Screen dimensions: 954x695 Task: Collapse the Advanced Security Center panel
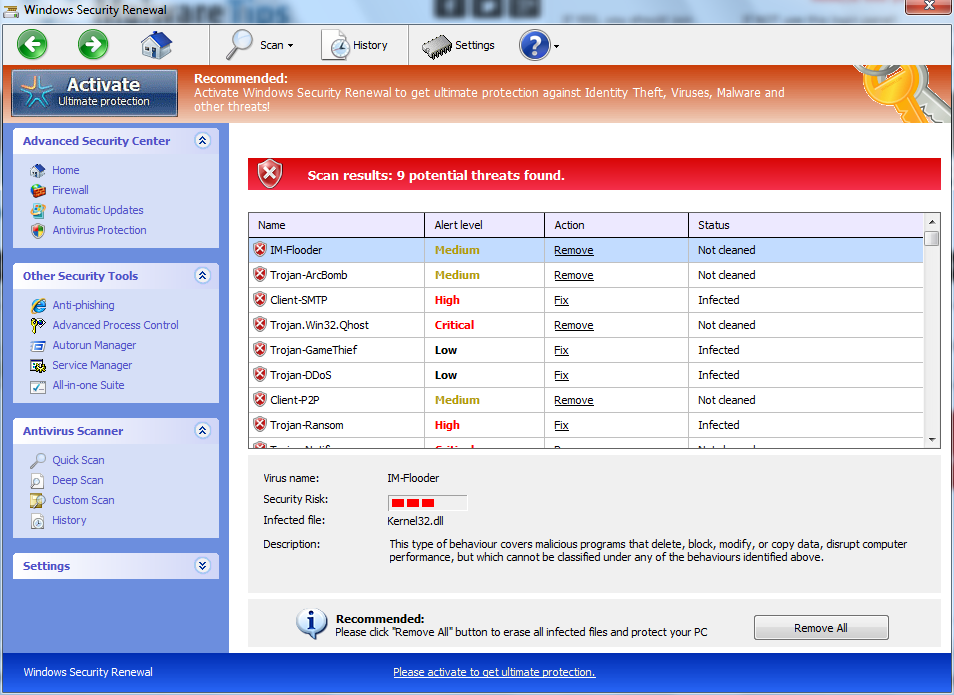point(203,141)
